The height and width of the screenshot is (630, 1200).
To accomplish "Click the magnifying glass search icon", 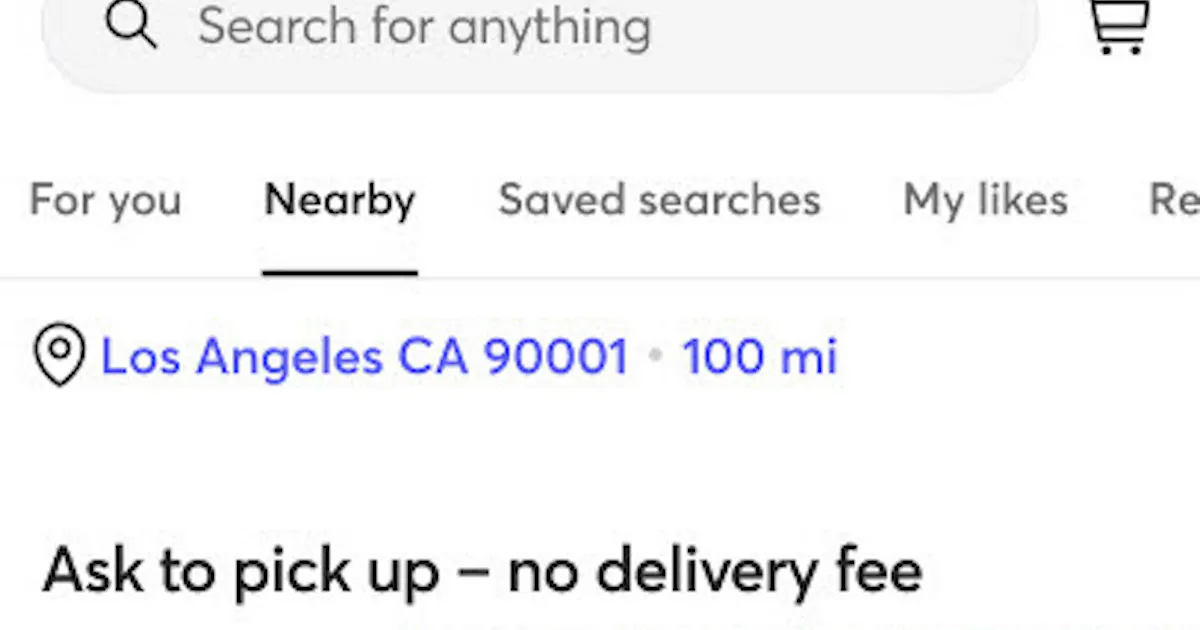I will tap(131, 25).
